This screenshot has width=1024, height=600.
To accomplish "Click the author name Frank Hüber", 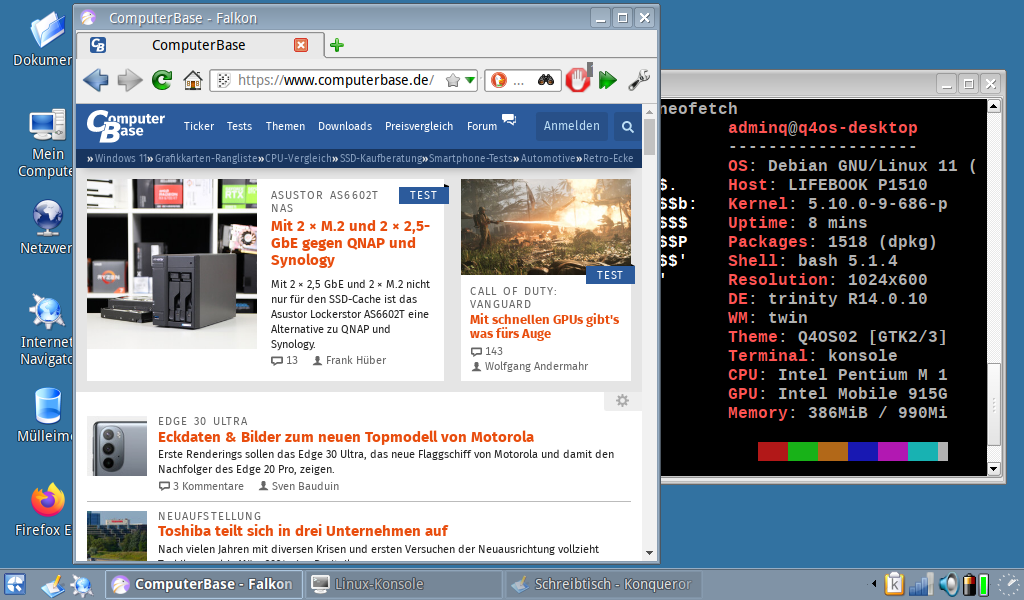I will 356,360.
